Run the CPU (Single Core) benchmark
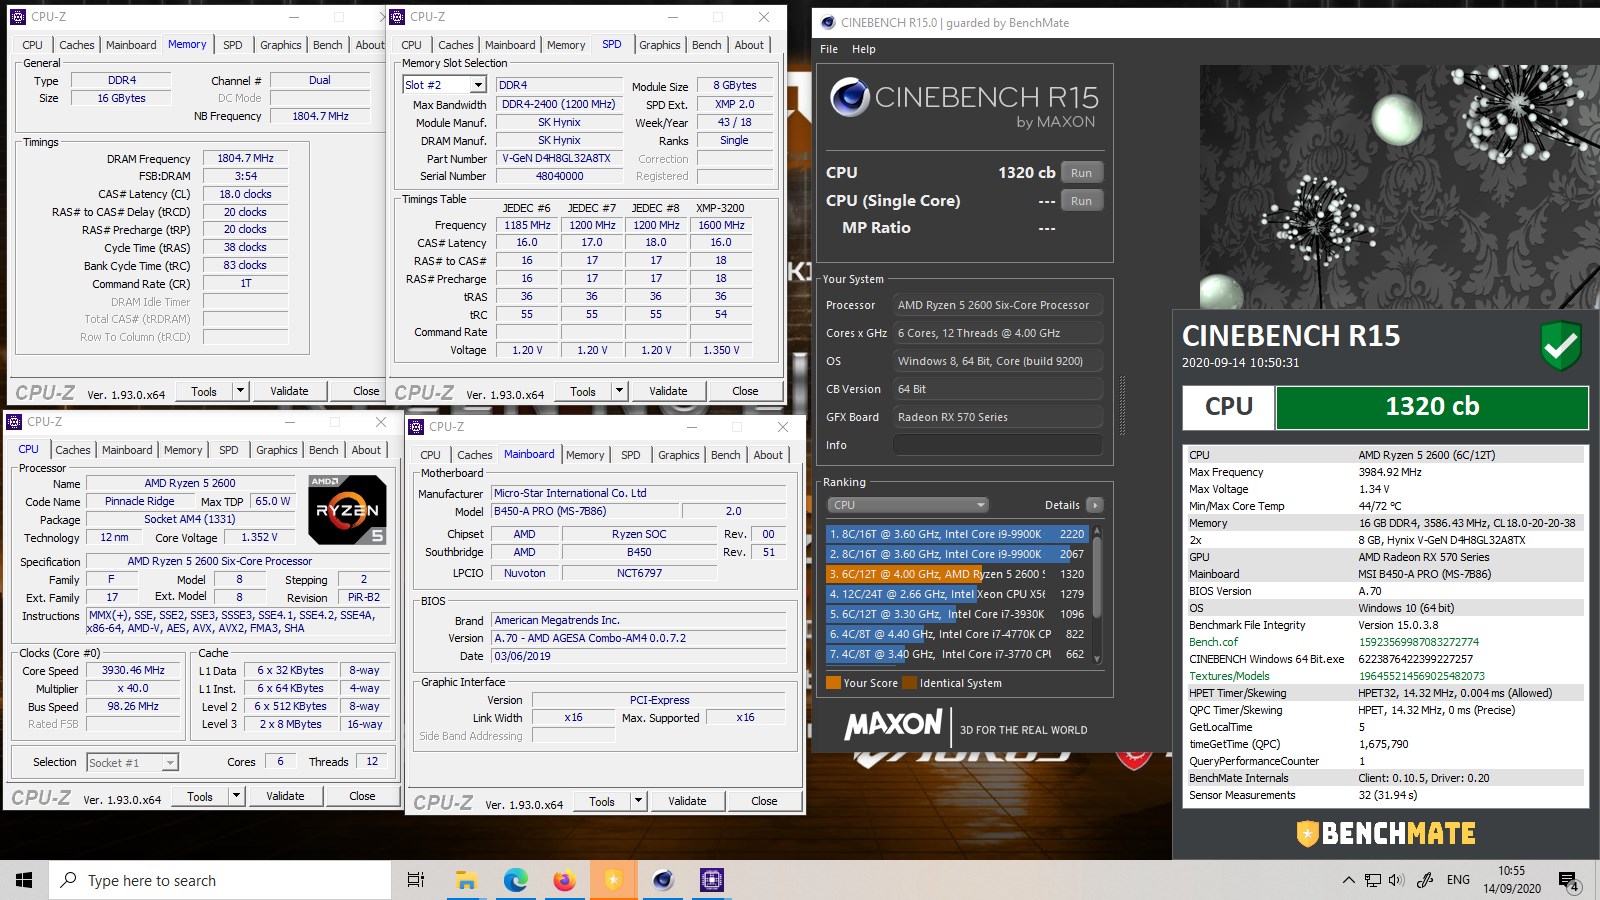The height and width of the screenshot is (900, 1600). coord(1081,200)
